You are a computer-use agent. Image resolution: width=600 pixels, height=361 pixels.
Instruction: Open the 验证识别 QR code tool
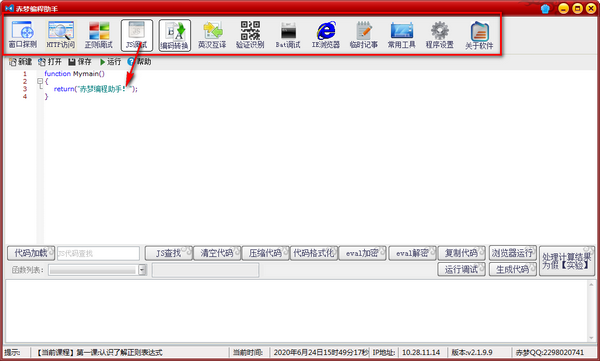click(250, 35)
